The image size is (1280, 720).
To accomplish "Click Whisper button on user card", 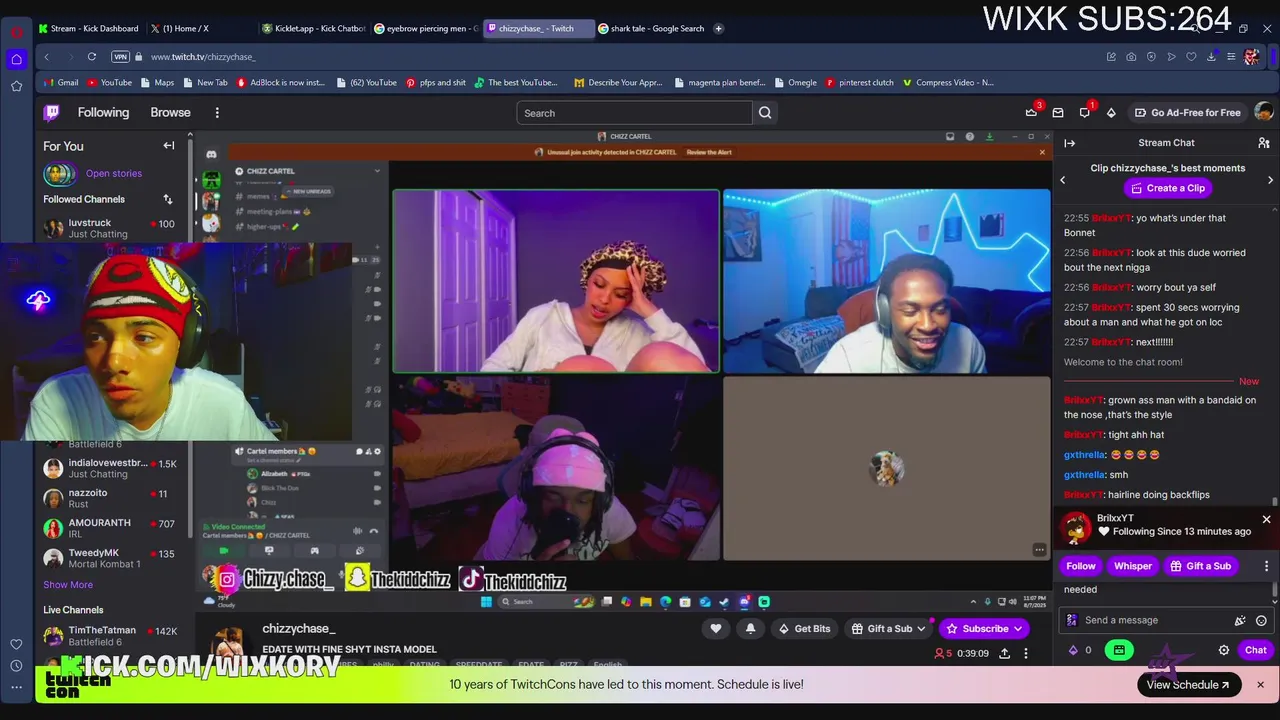I will (1133, 566).
